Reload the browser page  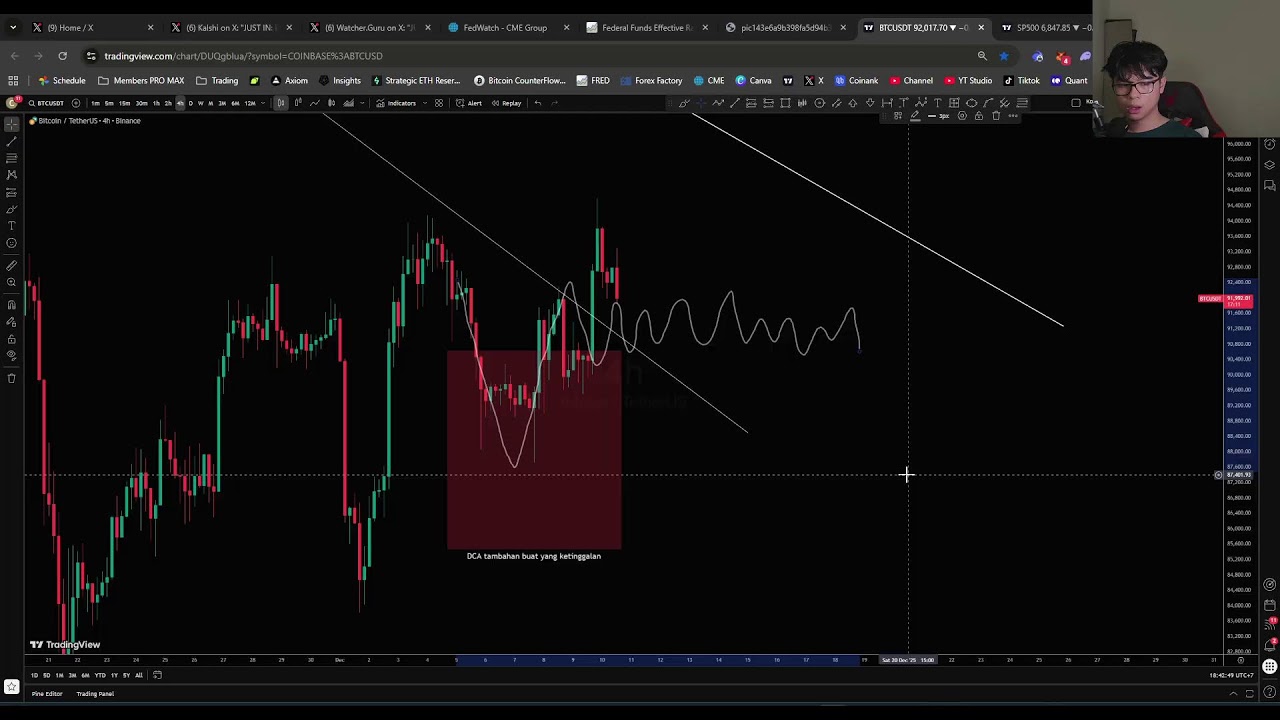click(62, 56)
